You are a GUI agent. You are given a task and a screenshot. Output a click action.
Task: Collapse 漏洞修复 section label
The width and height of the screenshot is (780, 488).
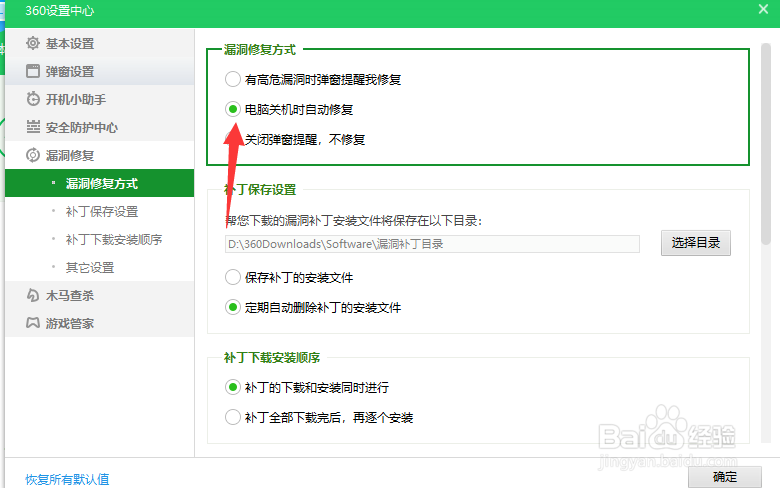coord(70,156)
